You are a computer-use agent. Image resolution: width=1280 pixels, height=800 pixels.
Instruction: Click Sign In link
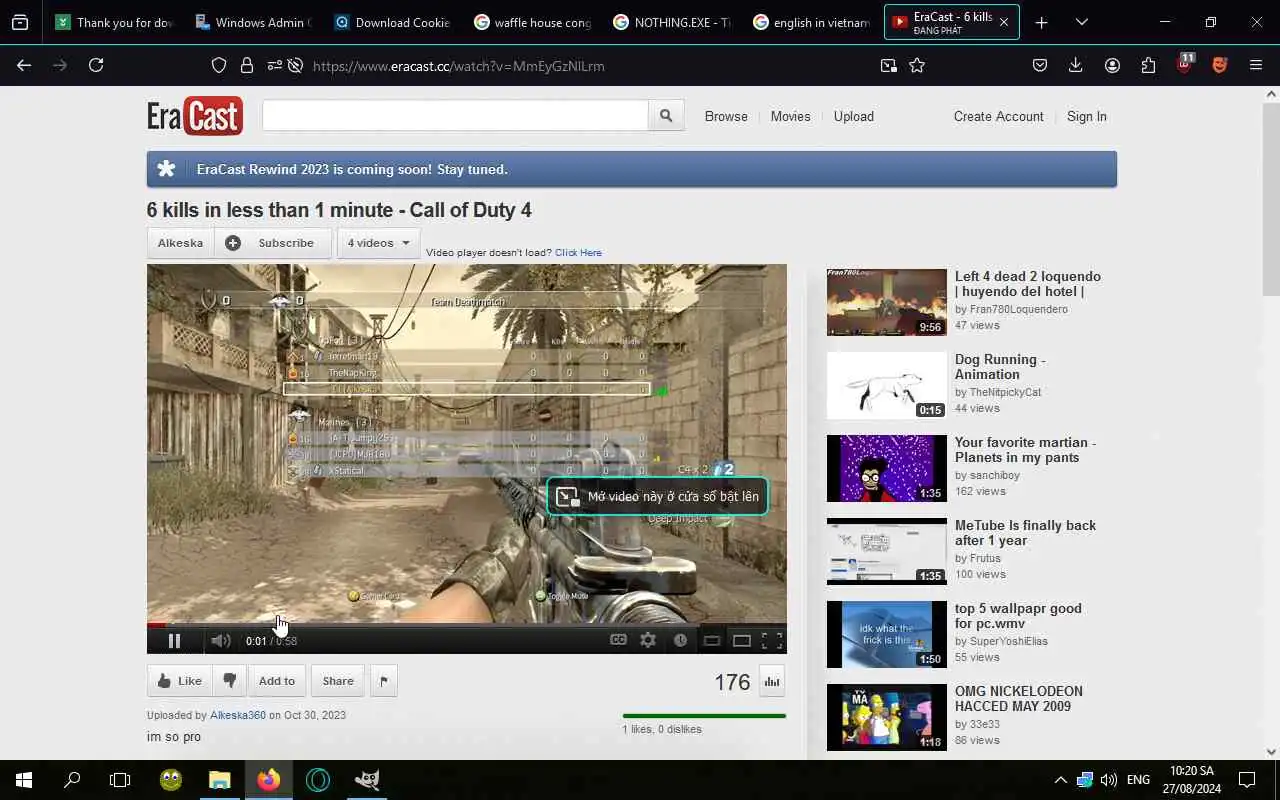click(1086, 116)
